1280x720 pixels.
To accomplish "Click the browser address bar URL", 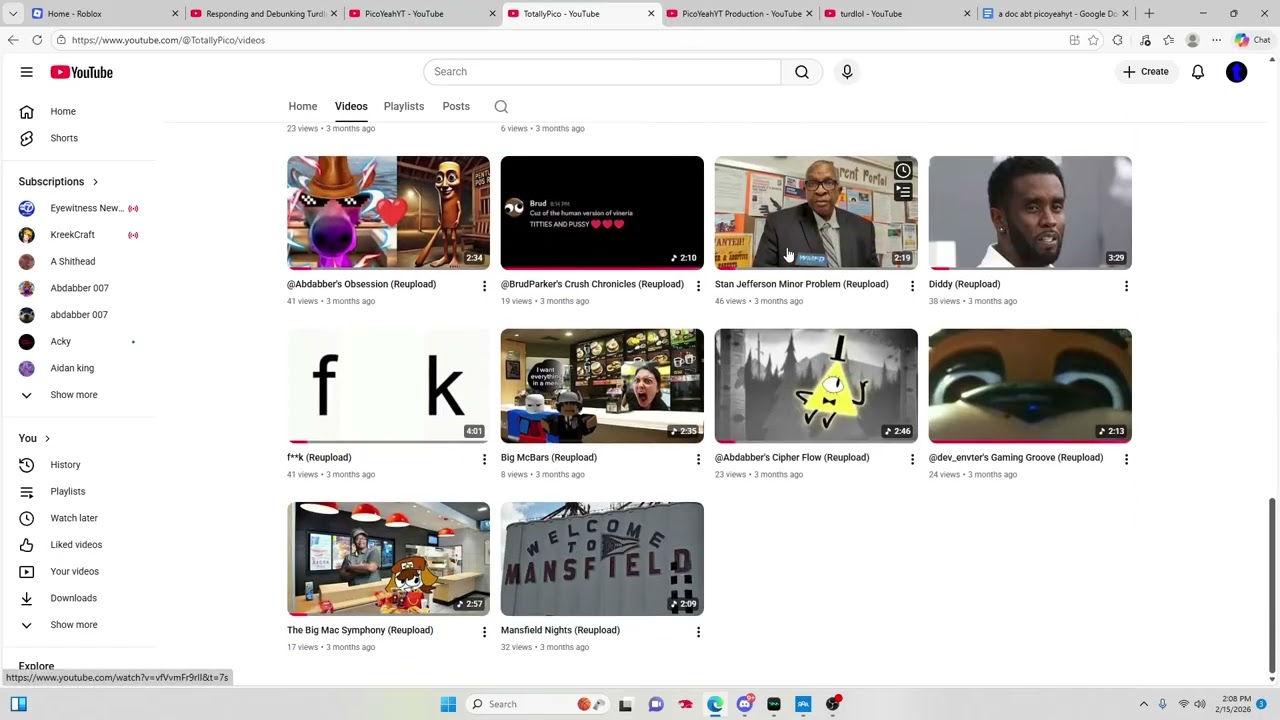I will [x=168, y=40].
